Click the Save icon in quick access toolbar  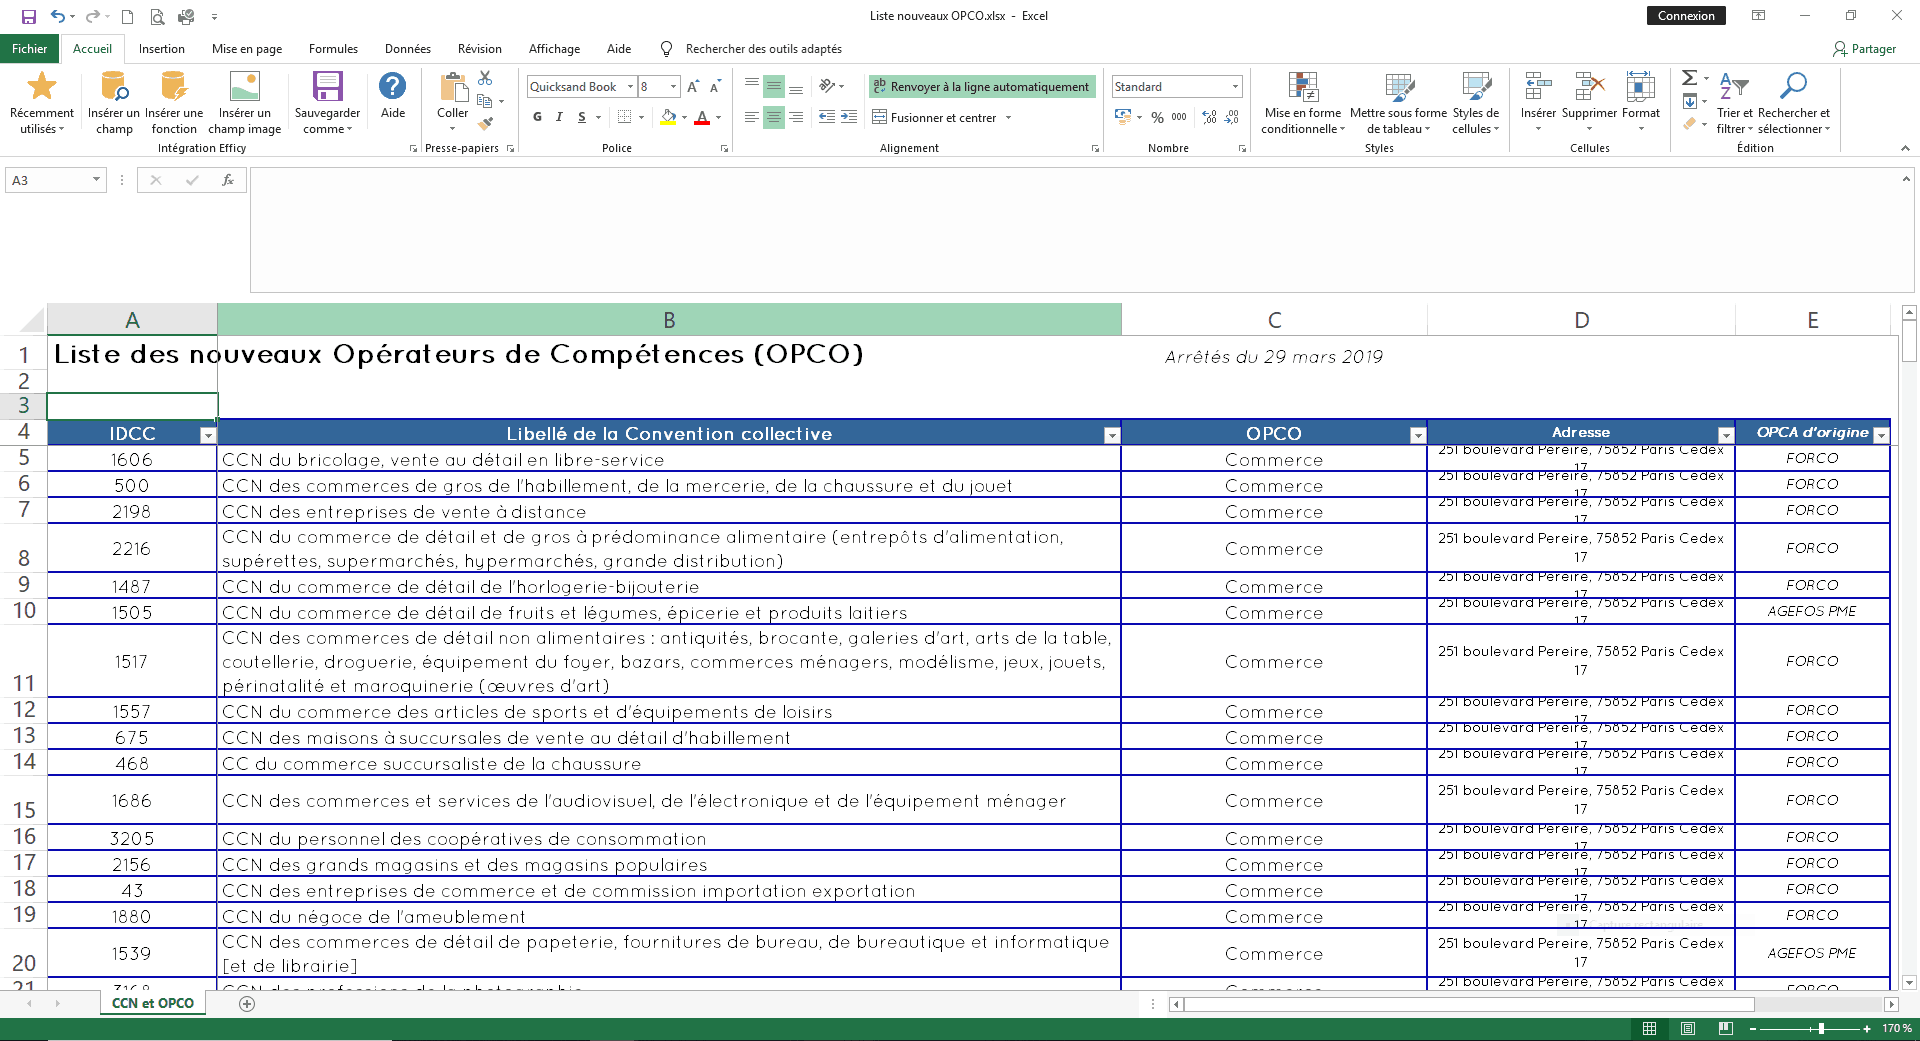pyautogui.click(x=29, y=16)
